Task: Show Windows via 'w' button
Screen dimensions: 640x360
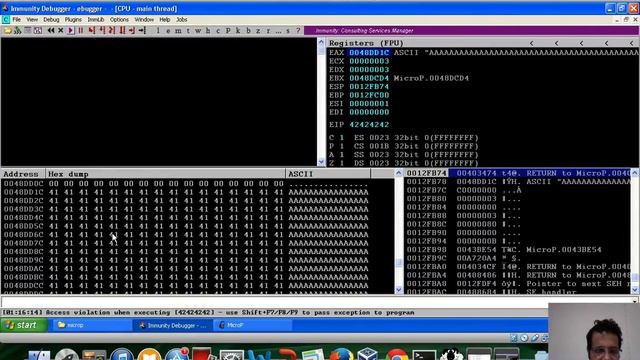Action: 198,31
